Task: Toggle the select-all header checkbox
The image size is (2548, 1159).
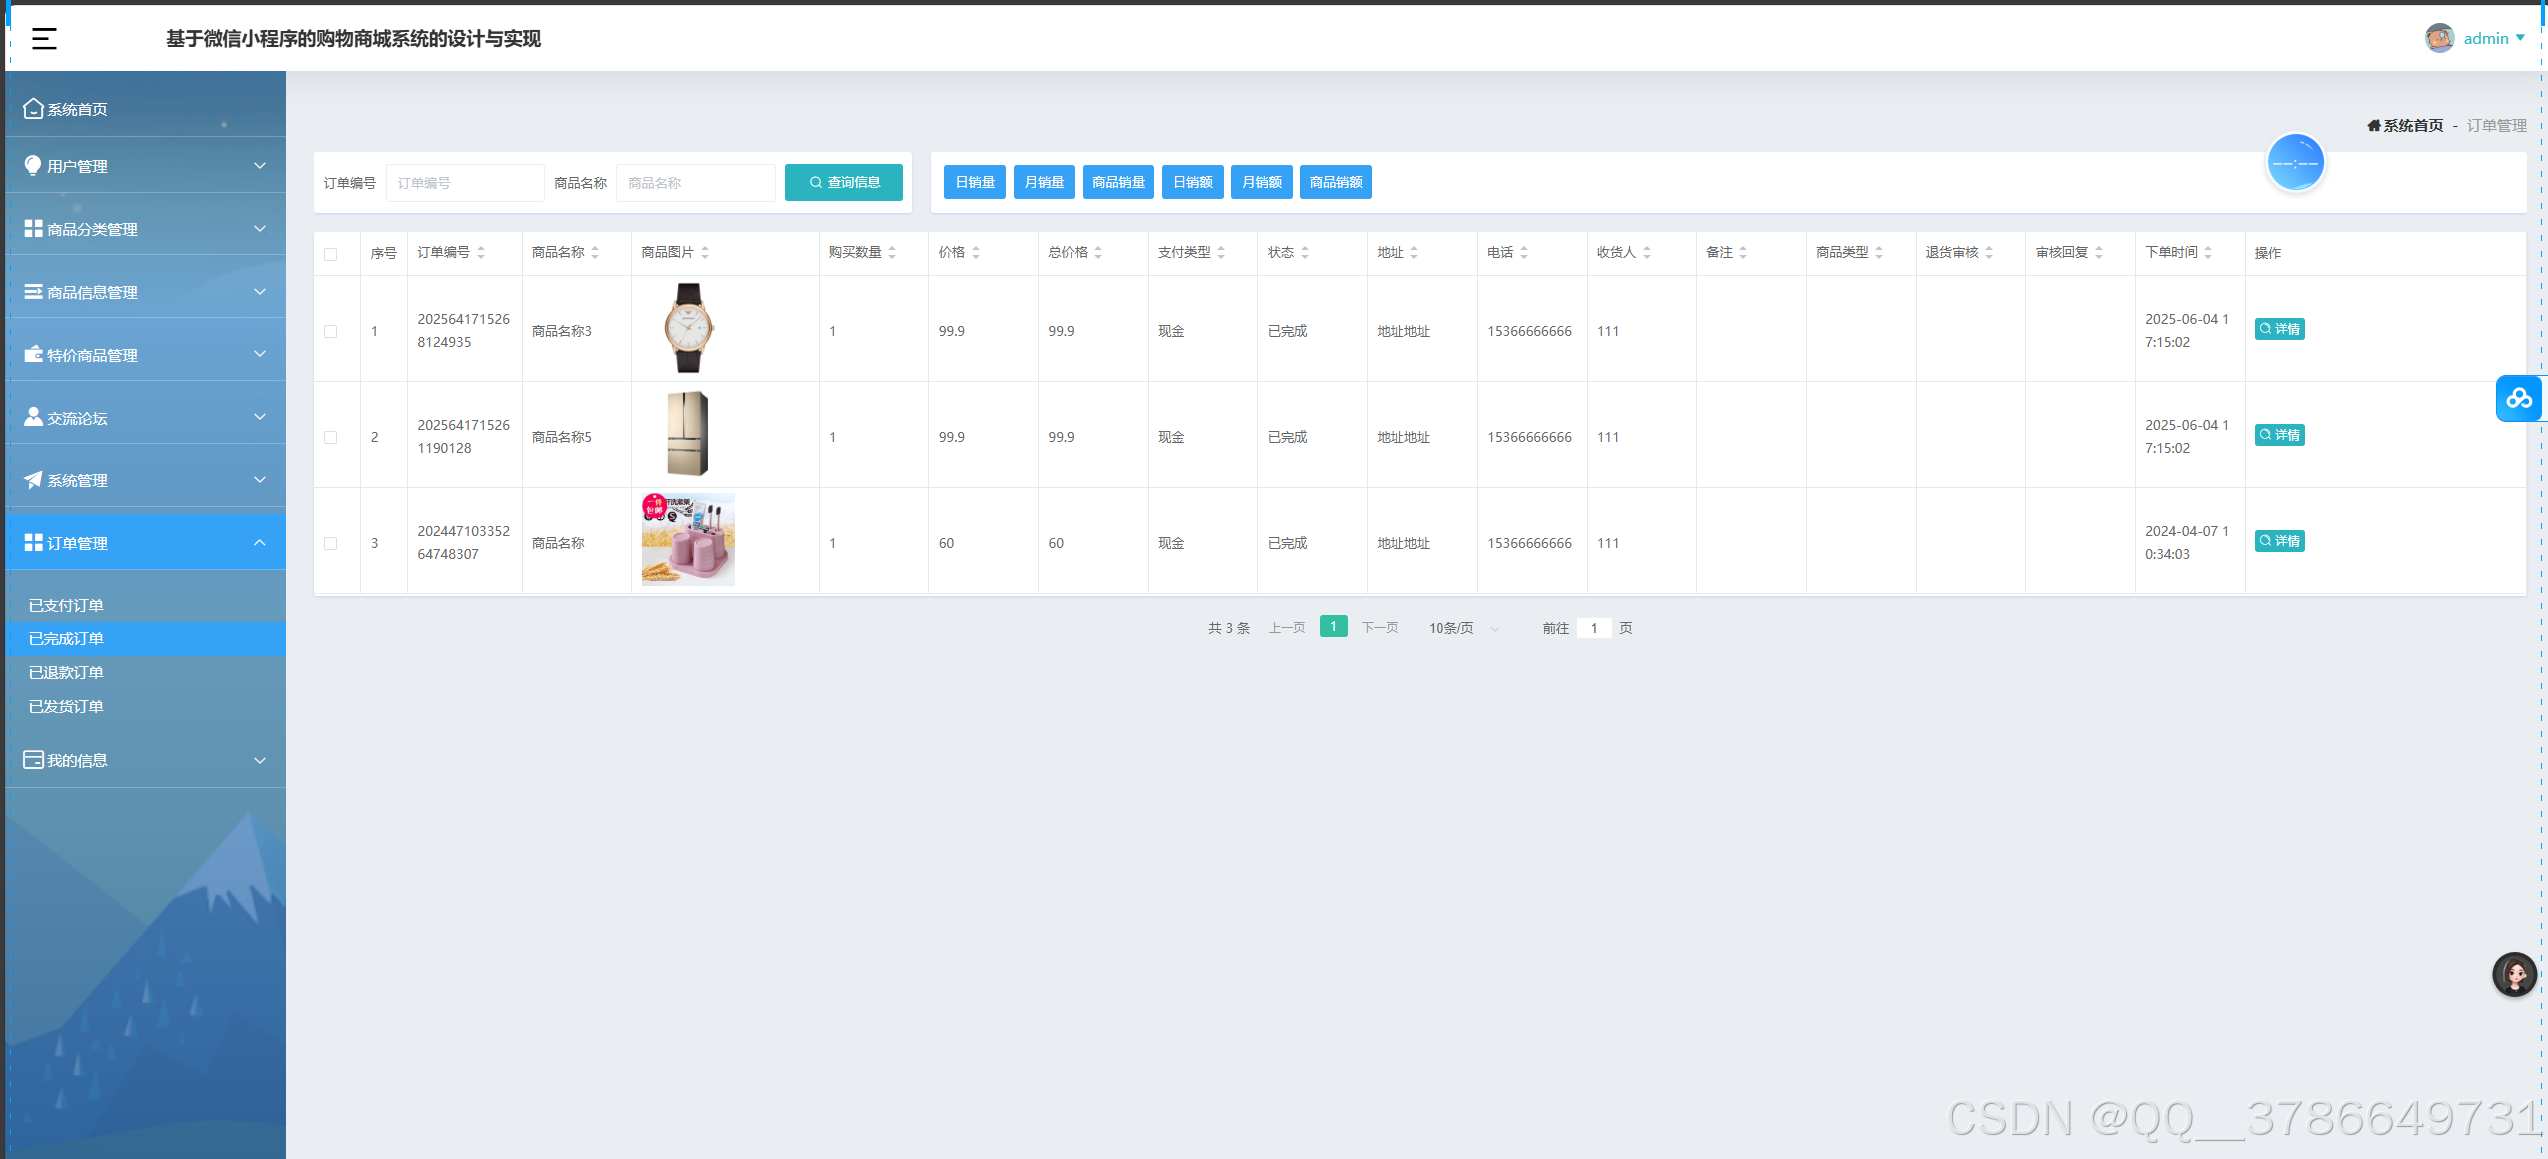Action: pos(331,254)
